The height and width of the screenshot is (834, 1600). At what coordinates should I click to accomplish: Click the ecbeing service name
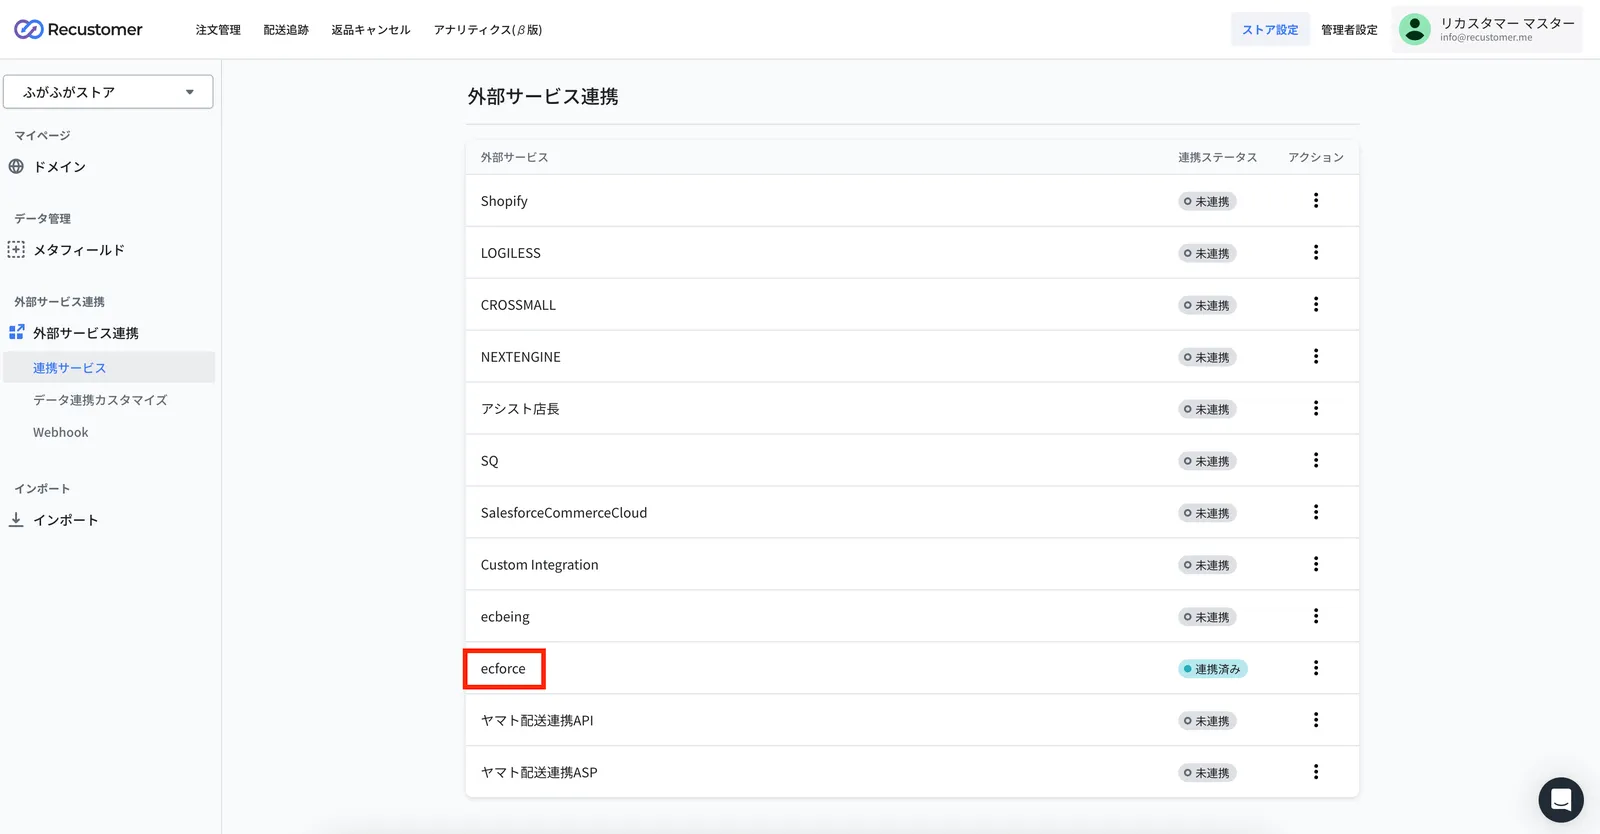[x=505, y=617]
